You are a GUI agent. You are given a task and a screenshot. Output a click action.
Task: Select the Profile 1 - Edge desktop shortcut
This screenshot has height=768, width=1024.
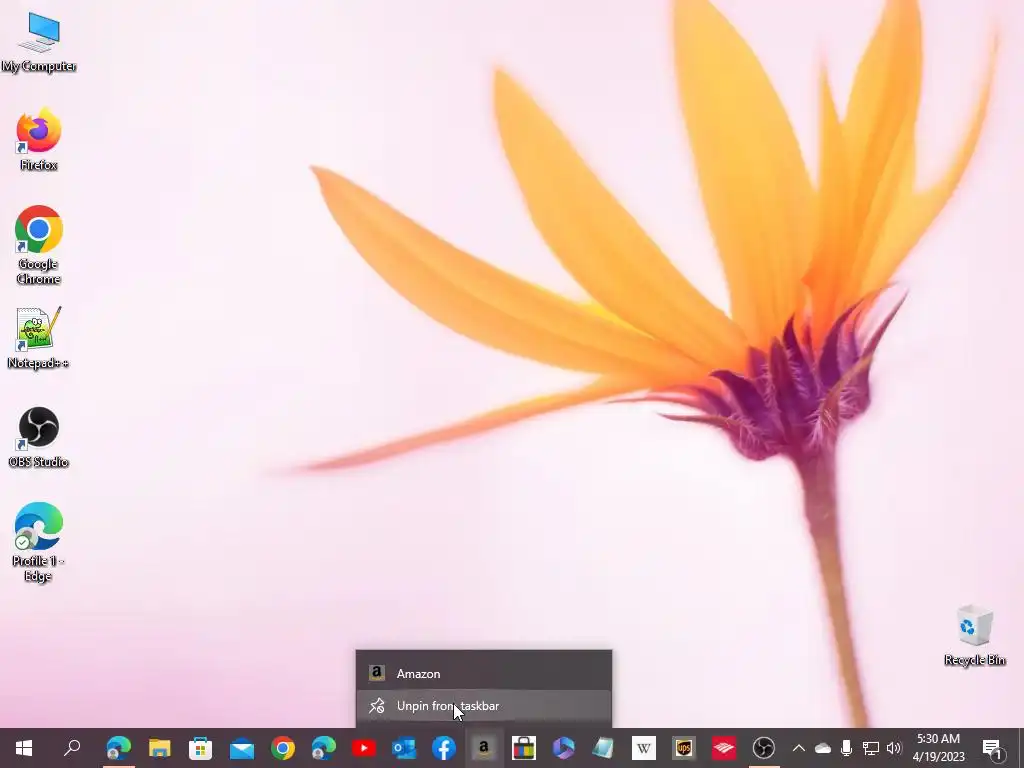pyautogui.click(x=39, y=542)
